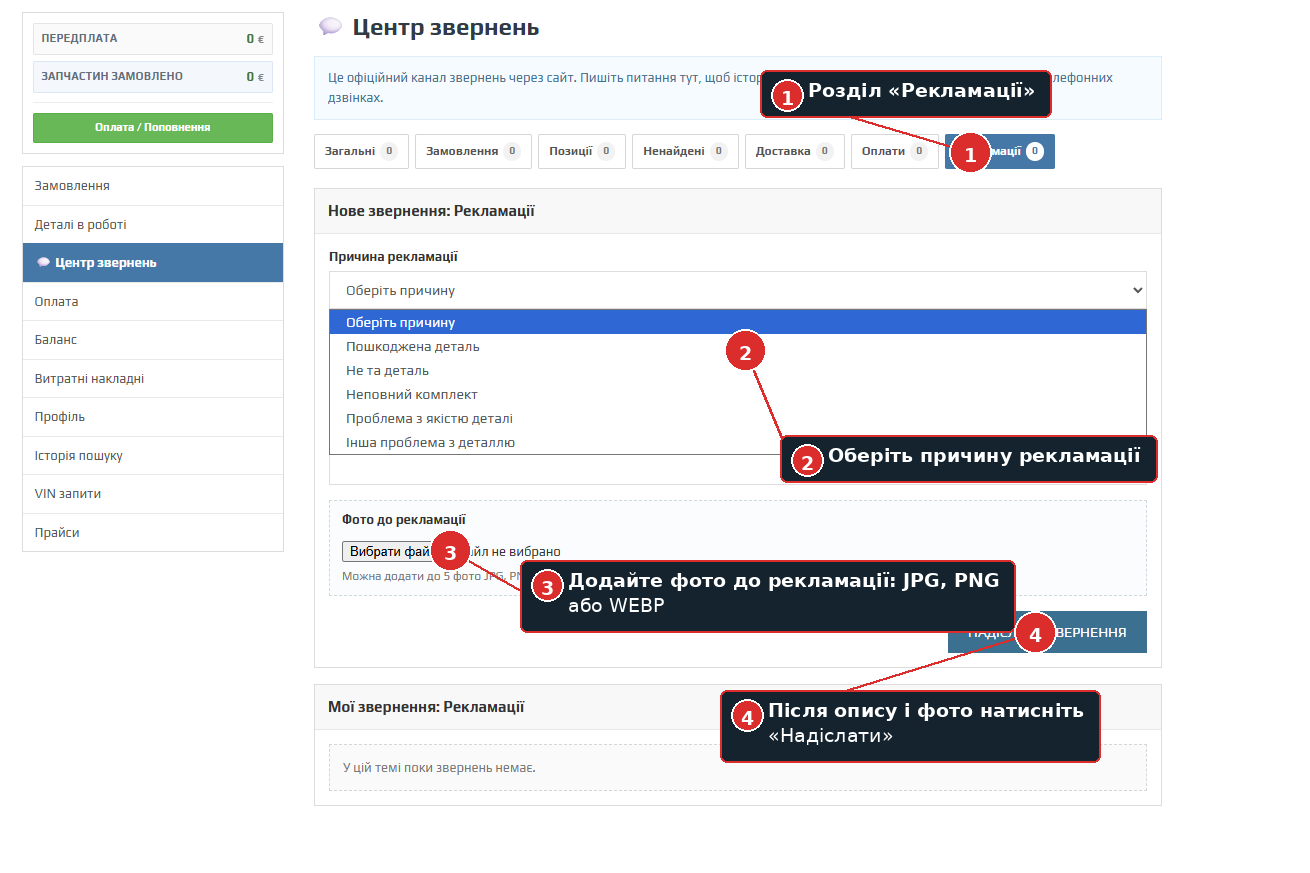
Task: Click the red step 3 marker on file button
Action: [x=450, y=552]
